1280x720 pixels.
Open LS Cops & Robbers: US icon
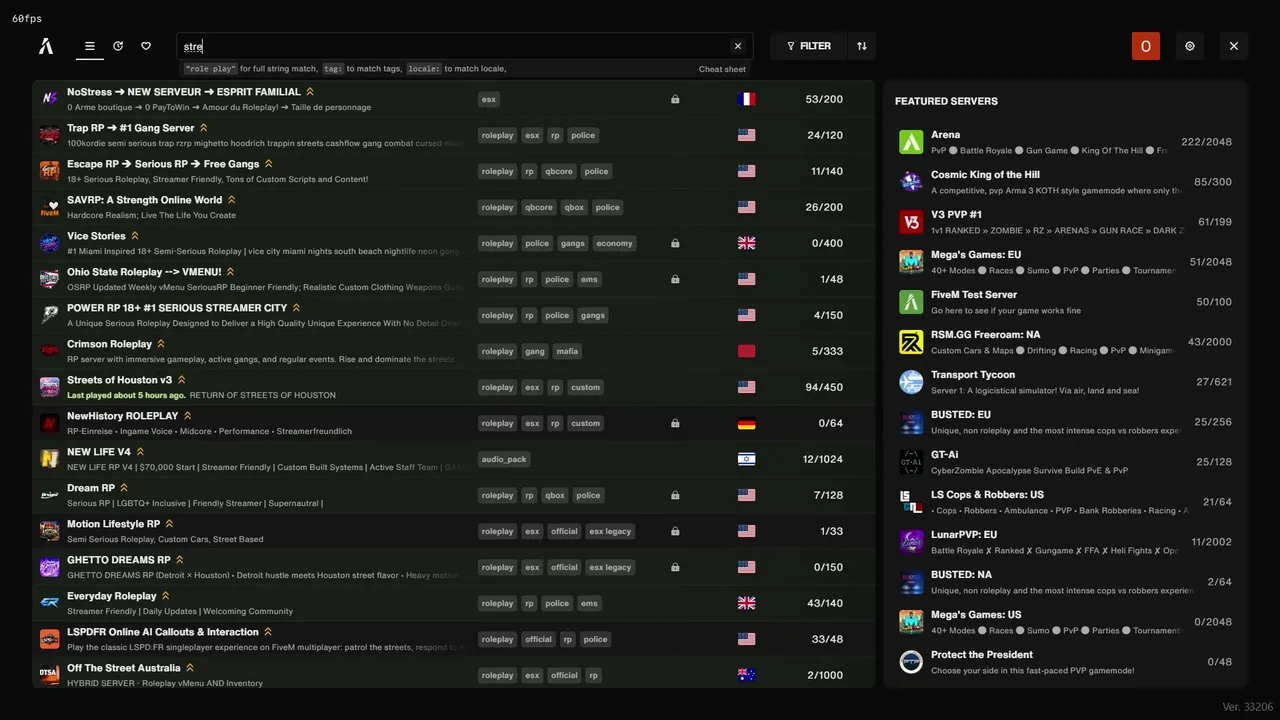click(911, 502)
